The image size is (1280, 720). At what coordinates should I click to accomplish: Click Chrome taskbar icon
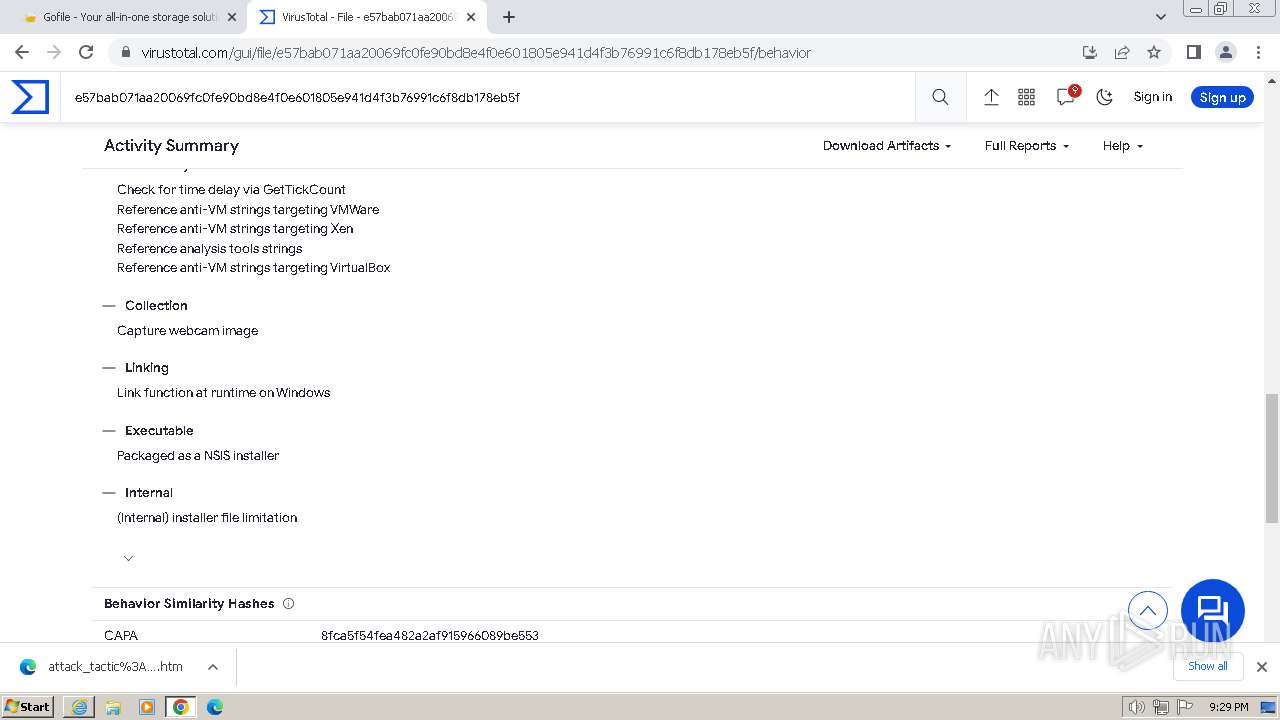tap(181, 707)
